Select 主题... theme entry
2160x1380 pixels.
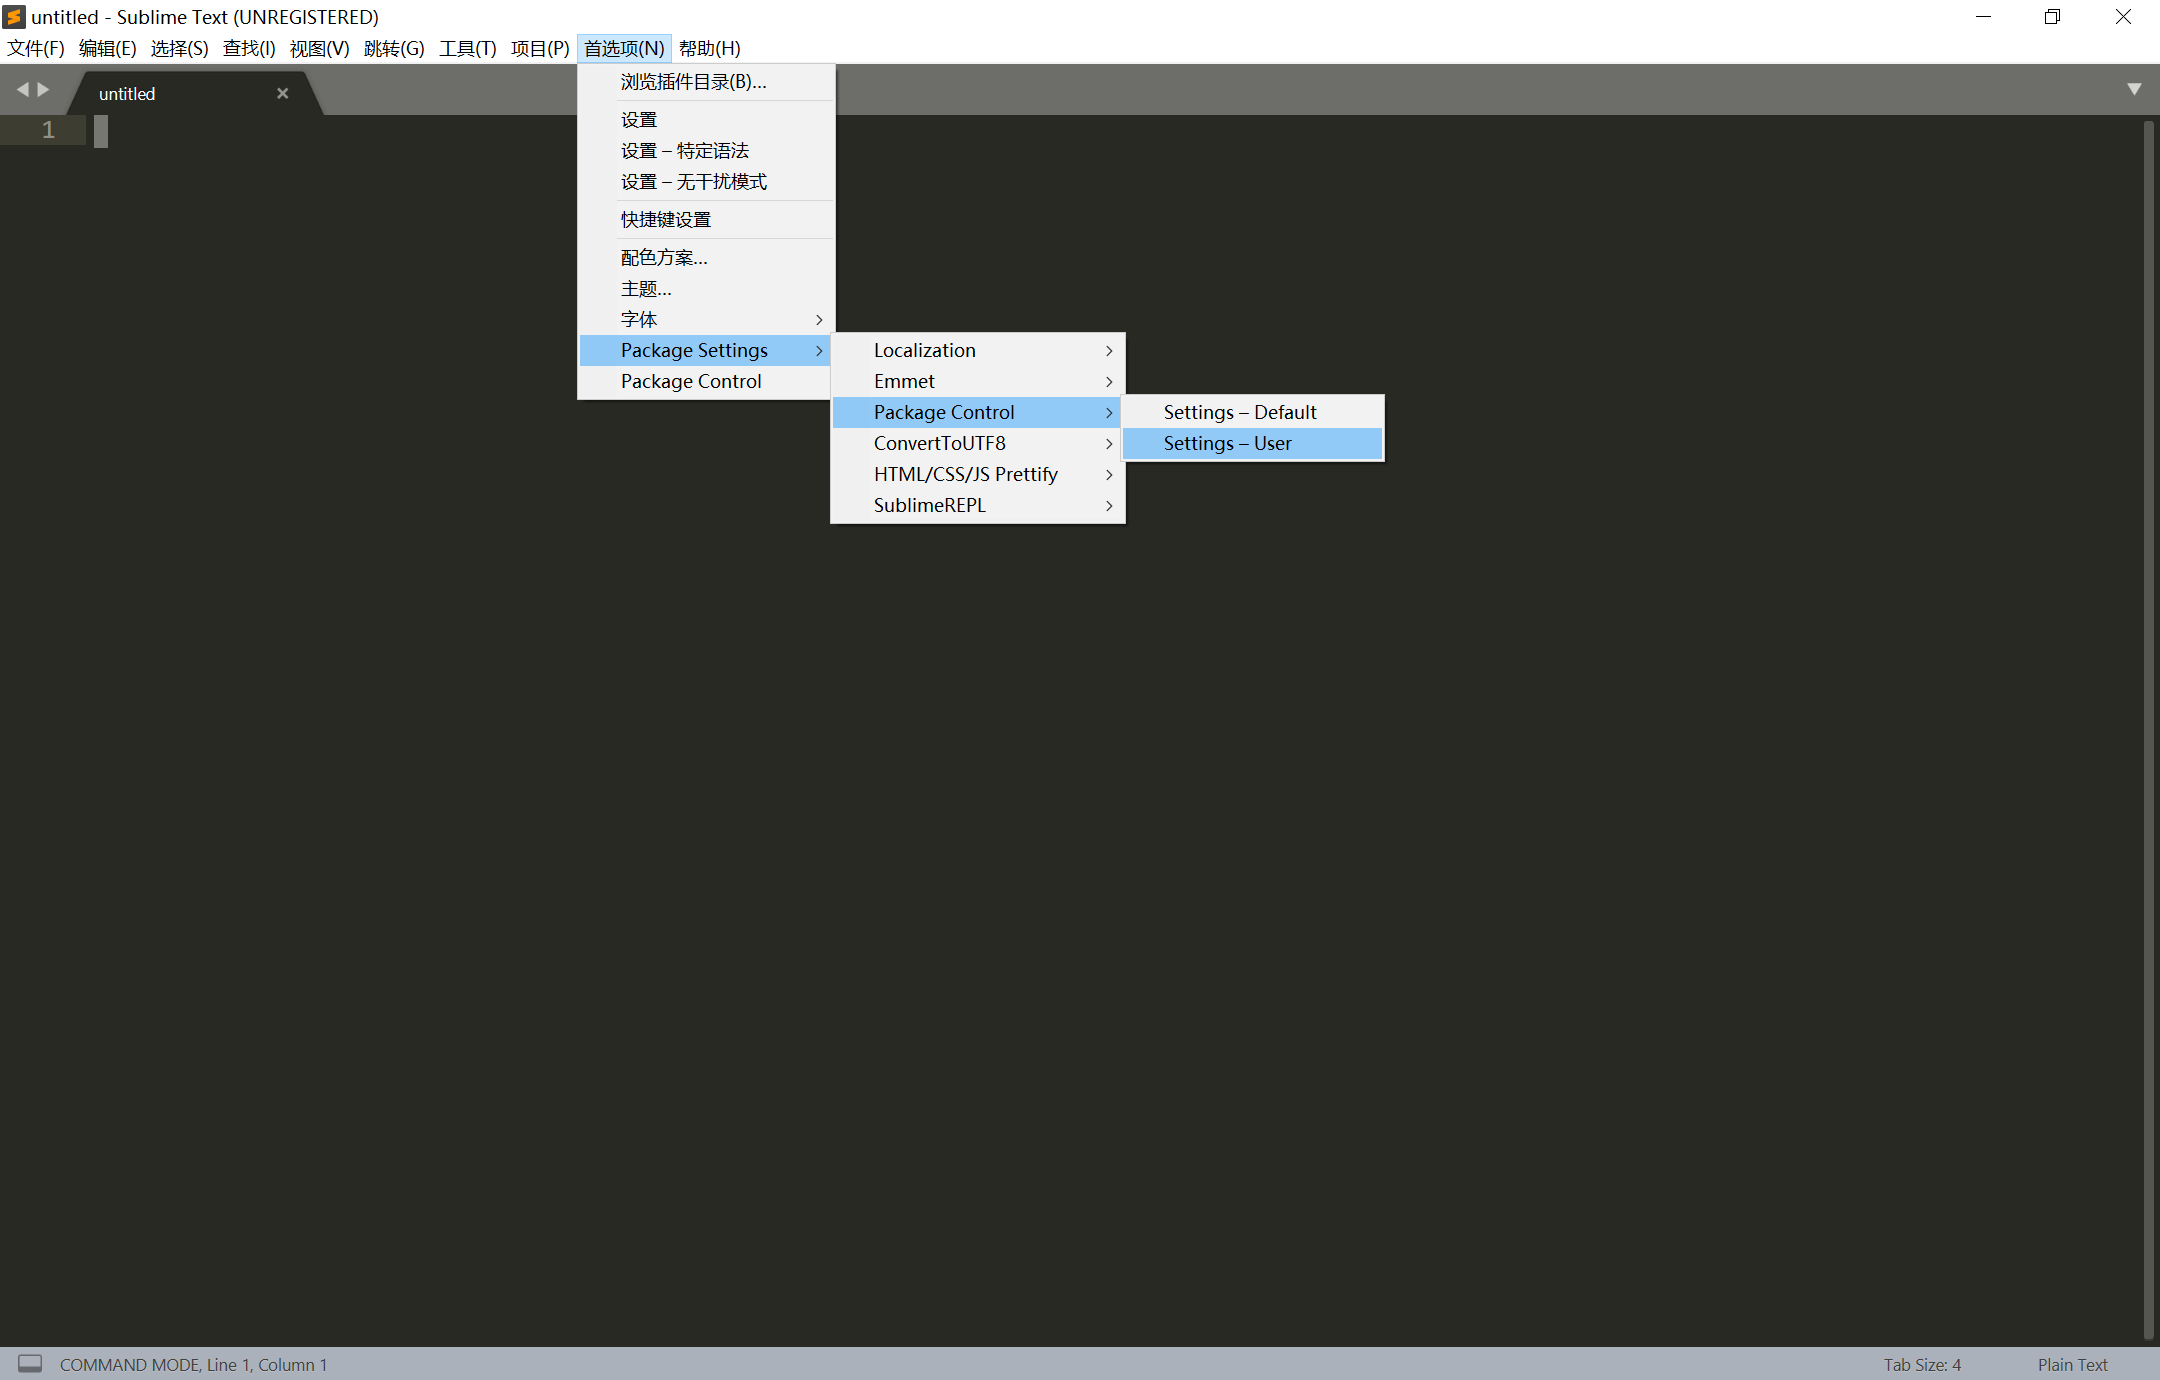coord(706,289)
